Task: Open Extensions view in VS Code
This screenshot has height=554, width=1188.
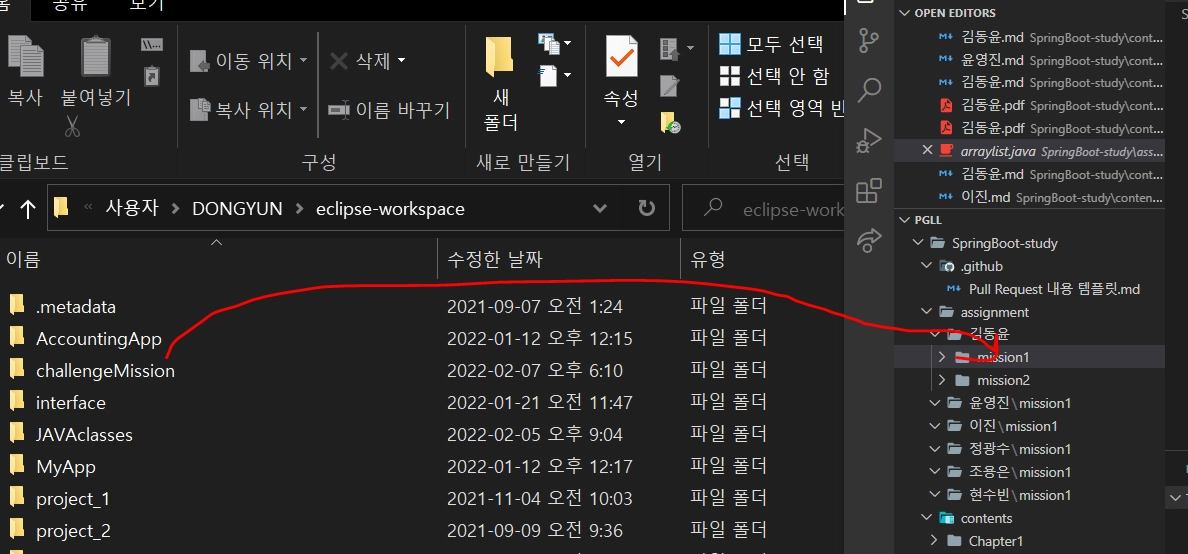Action: click(x=868, y=191)
